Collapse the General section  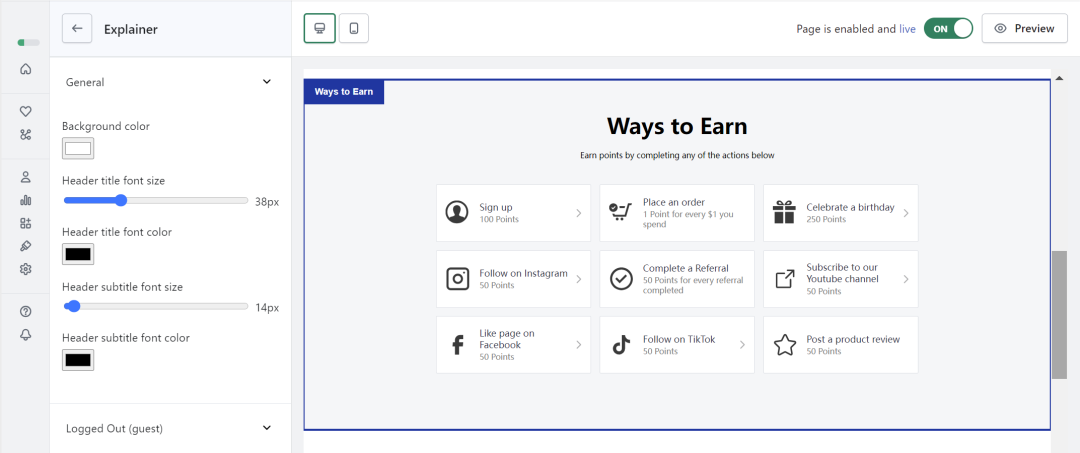pos(266,82)
